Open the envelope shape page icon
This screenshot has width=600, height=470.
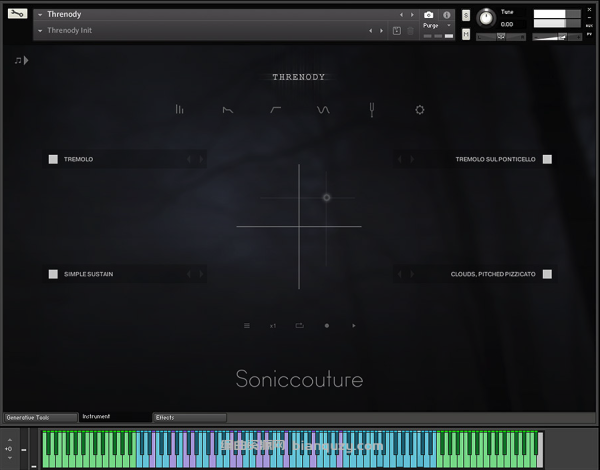[228, 110]
